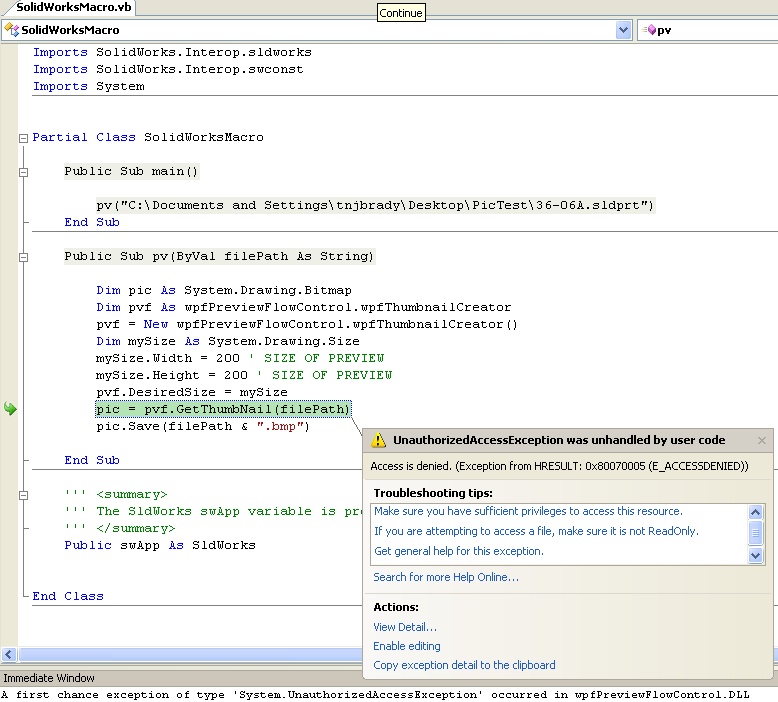The height and width of the screenshot is (702, 778).
Task: Collapse the Public Sub pv block
Action: tap(23, 257)
